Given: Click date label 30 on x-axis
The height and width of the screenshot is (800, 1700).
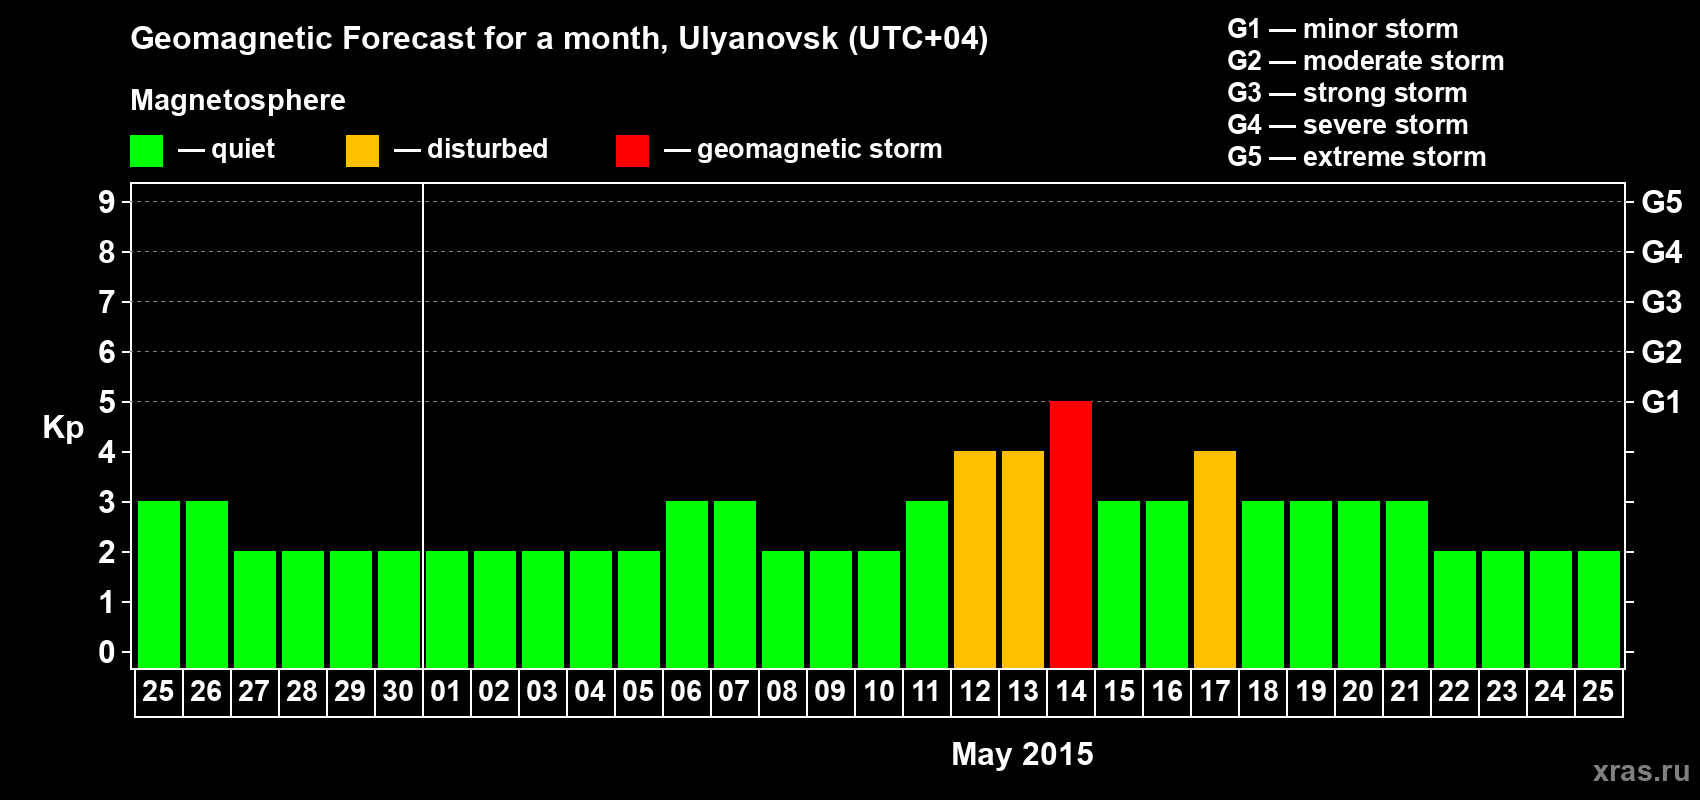Looking at the screenshot, I should coord(398,692).
